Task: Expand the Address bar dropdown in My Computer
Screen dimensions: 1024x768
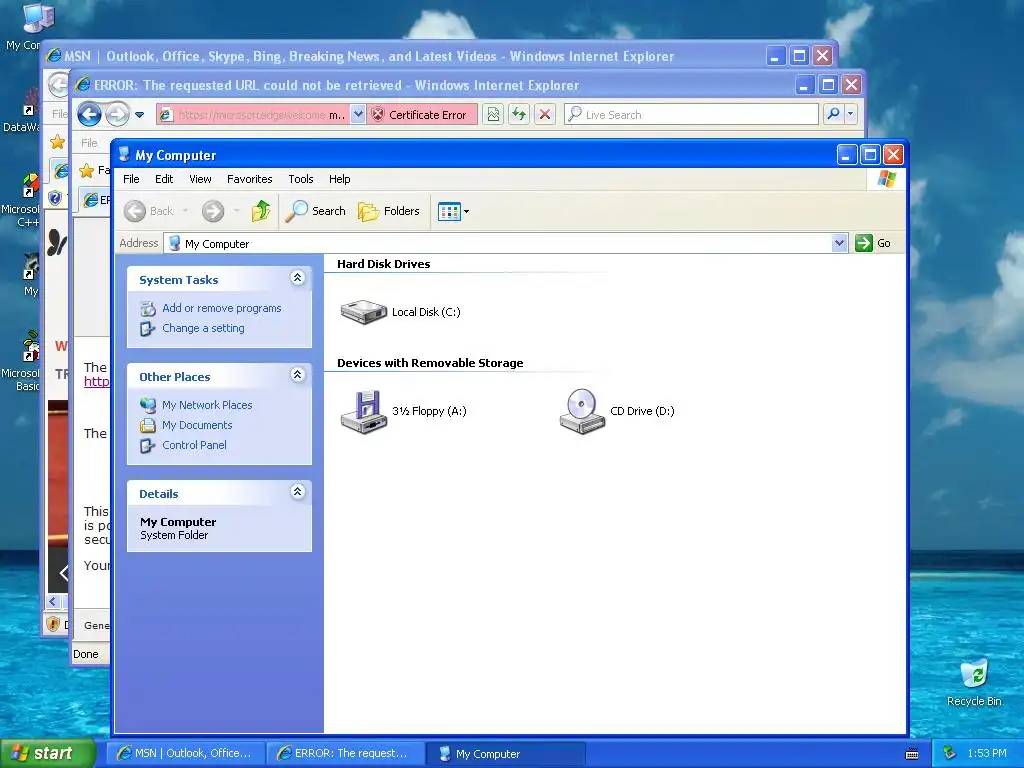Action: coord(839,244)
